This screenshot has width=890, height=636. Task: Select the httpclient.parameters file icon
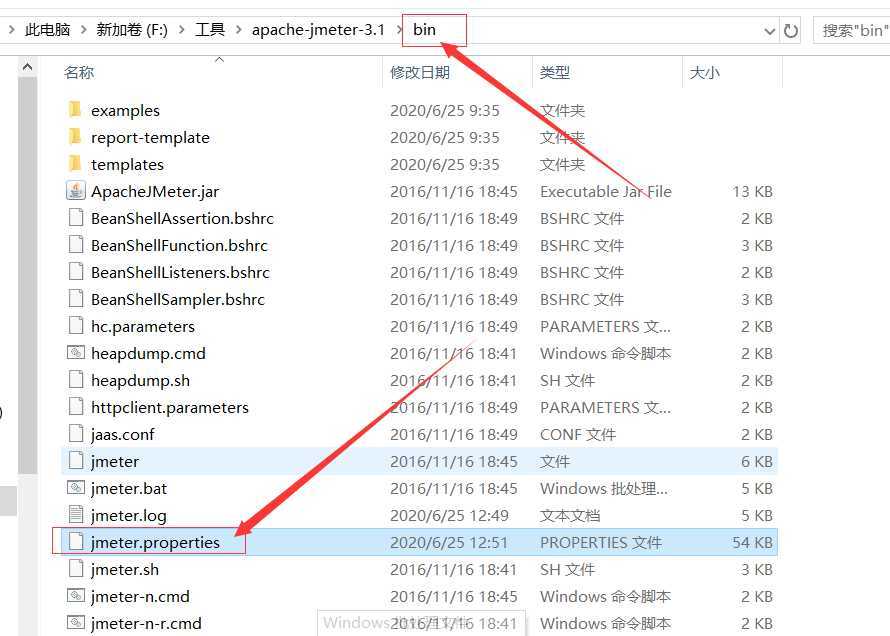click(75, 407)
